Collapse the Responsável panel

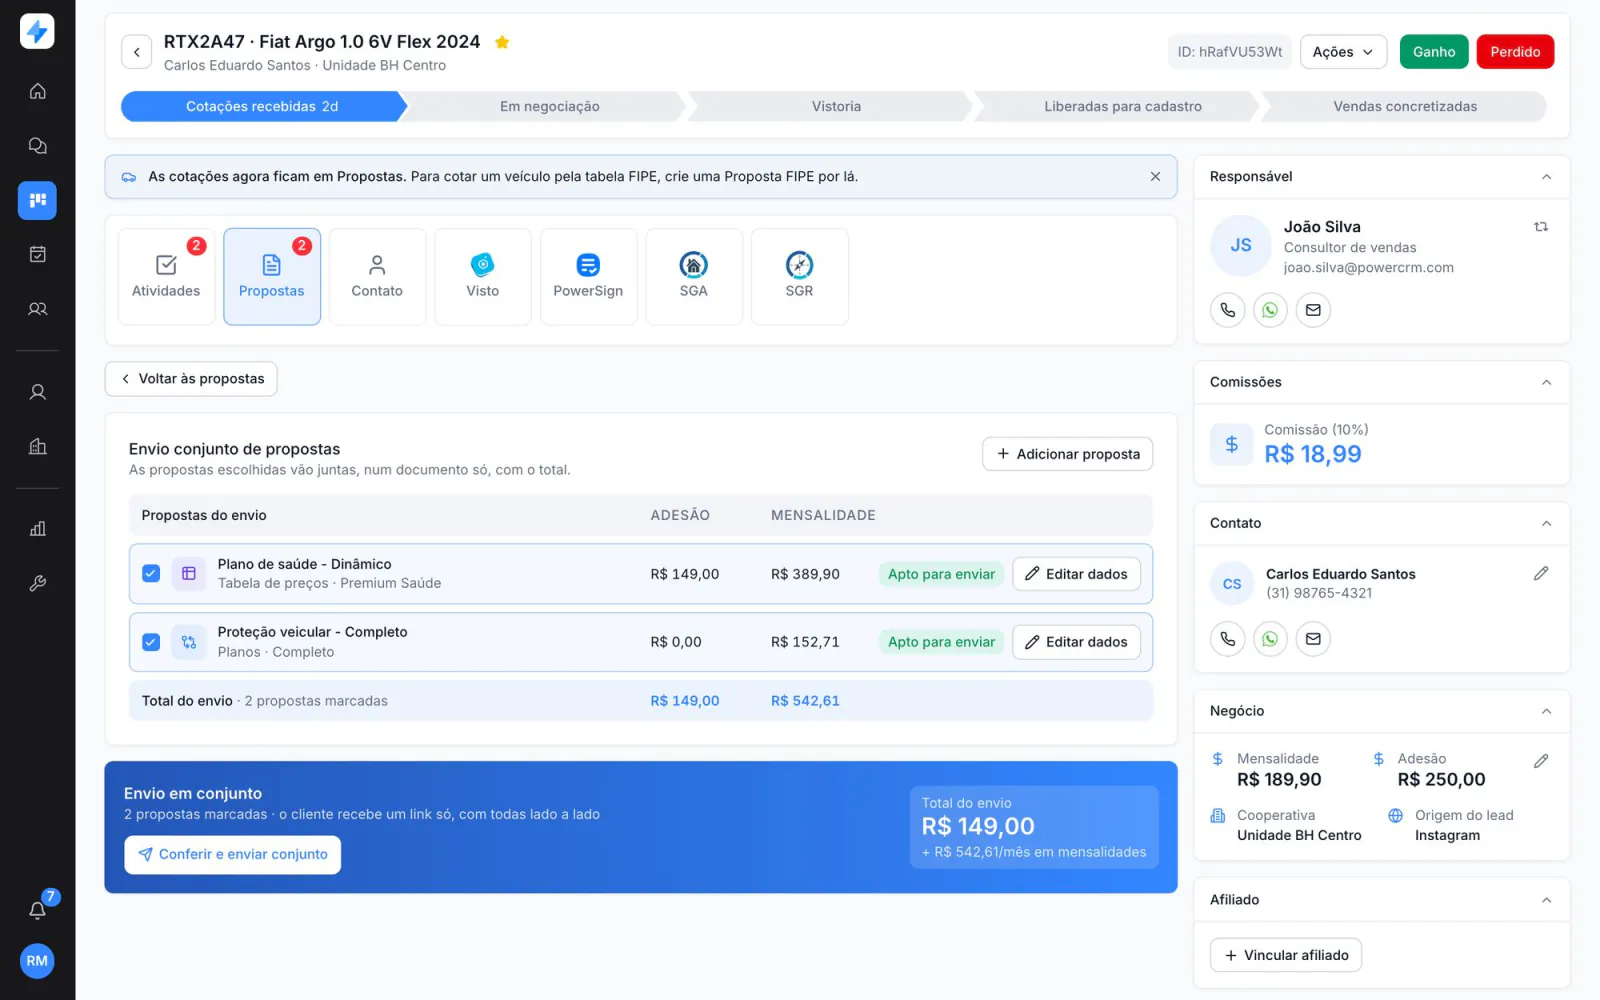point(1546,177)
